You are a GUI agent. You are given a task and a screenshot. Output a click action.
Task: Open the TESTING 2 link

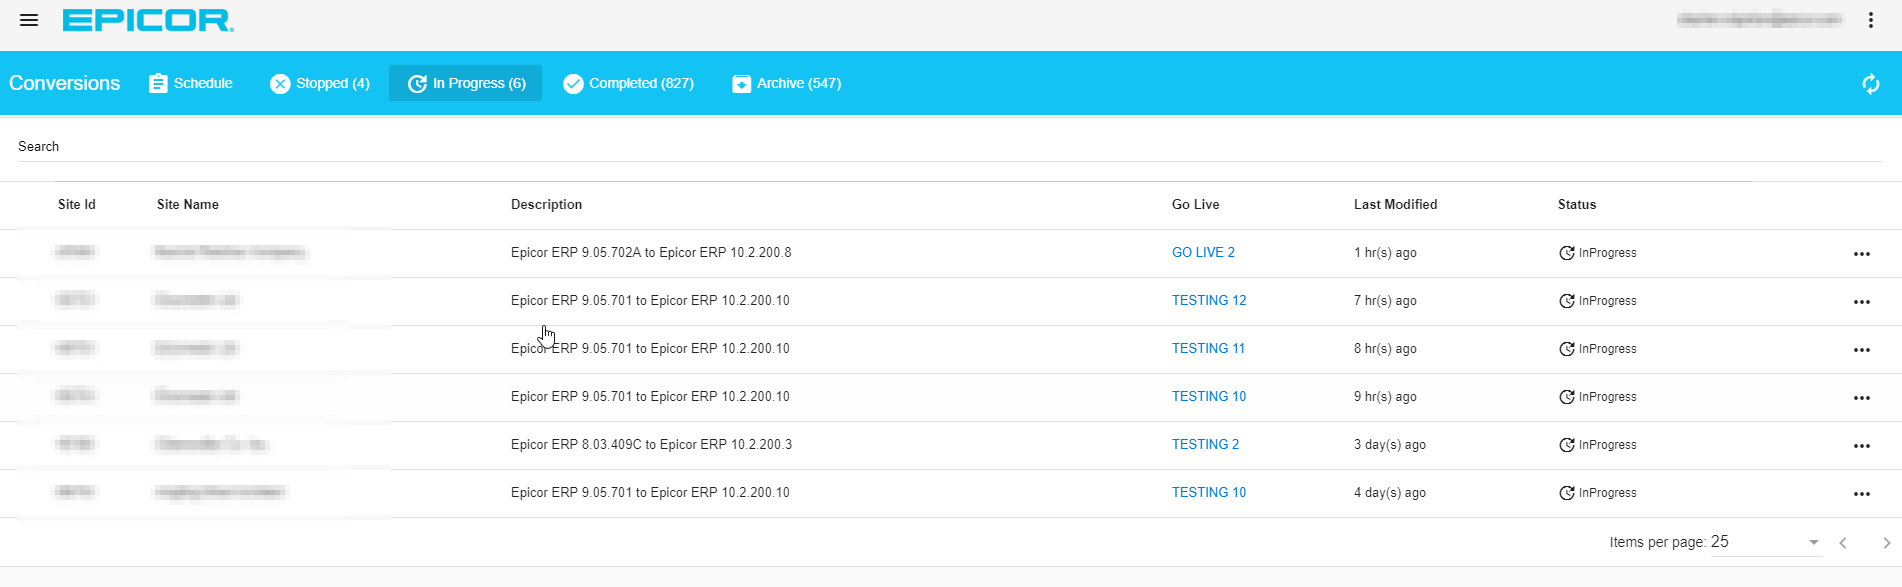[1205, 445]
